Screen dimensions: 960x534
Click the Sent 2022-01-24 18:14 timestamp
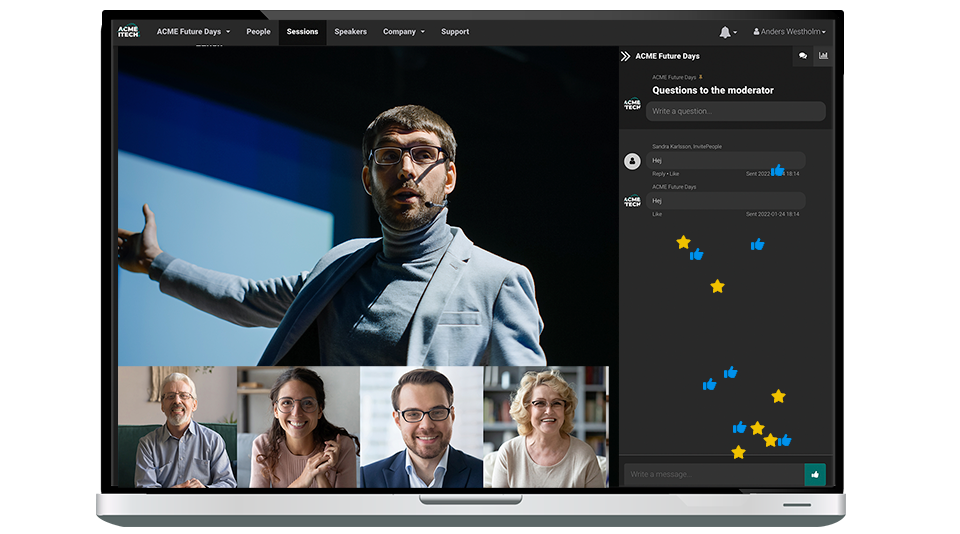click(772, 214)
